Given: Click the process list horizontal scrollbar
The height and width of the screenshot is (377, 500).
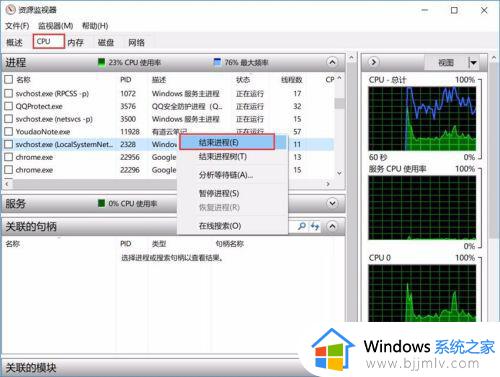Looking at the screenshot, I should click(168, 184).
